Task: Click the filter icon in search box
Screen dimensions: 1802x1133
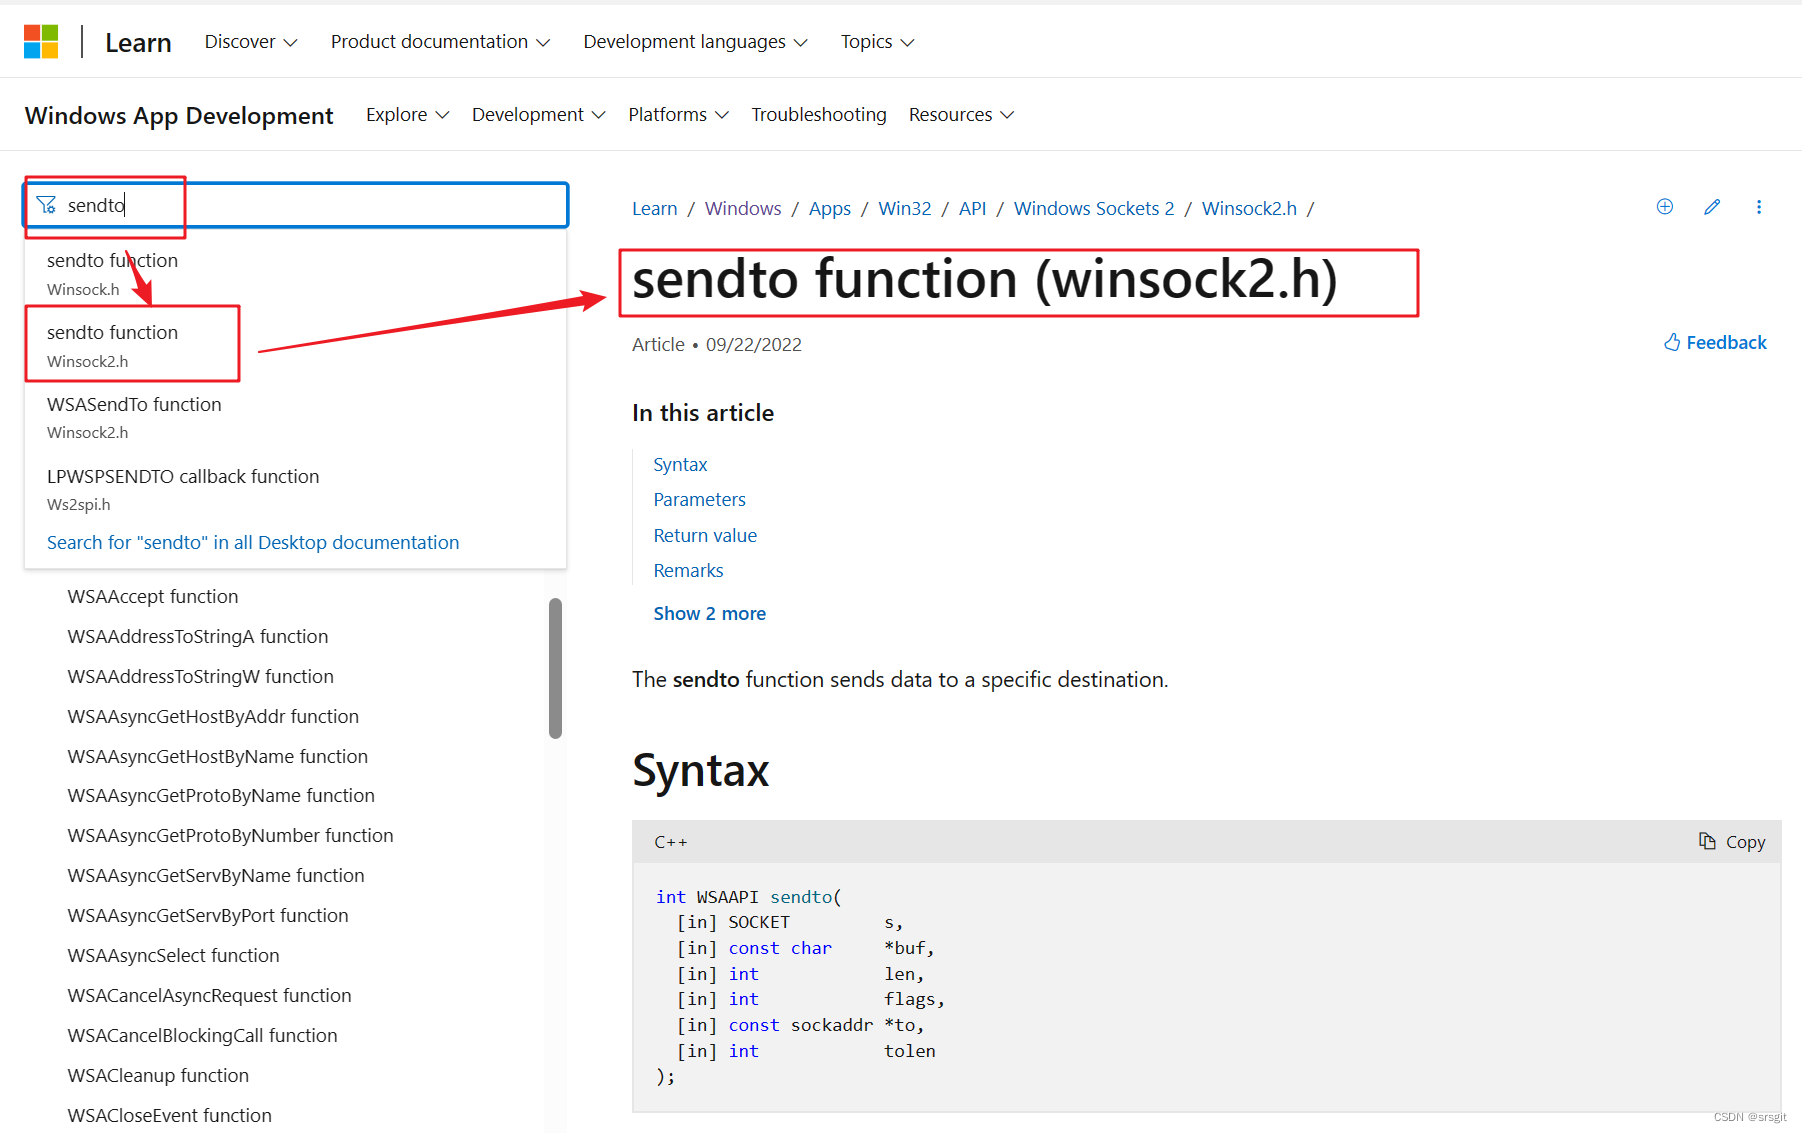Action: 46,205
